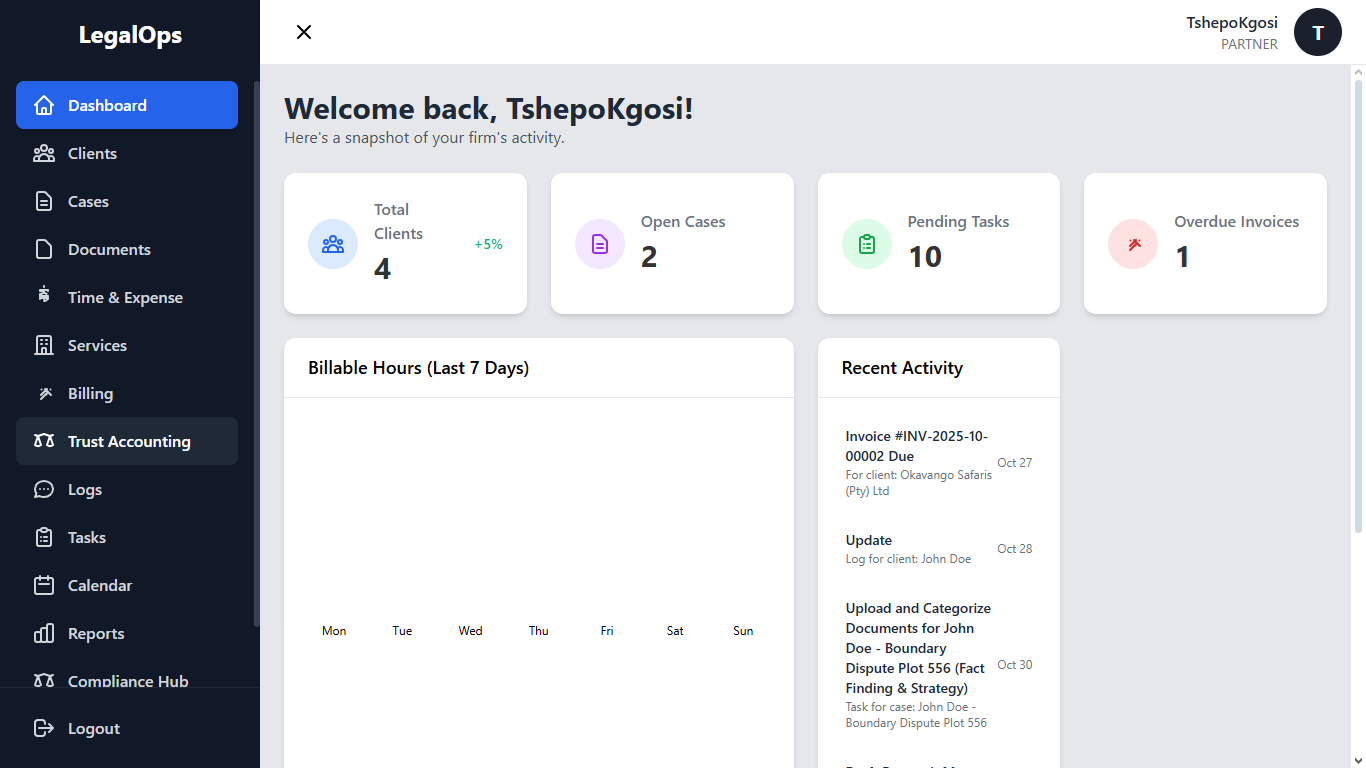
Task: Select the Calendar icon in the sidebar
Action: coord(44,585)
